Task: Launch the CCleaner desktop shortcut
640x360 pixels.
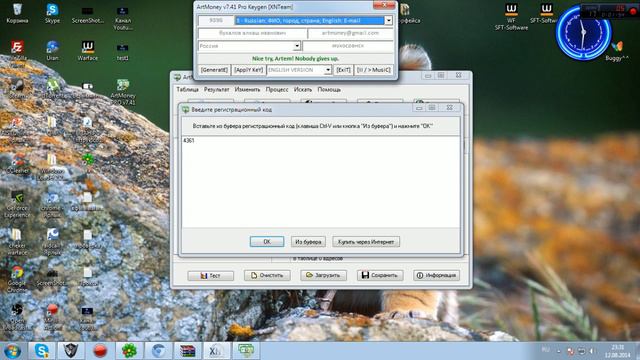Action: tap(17, 163)
